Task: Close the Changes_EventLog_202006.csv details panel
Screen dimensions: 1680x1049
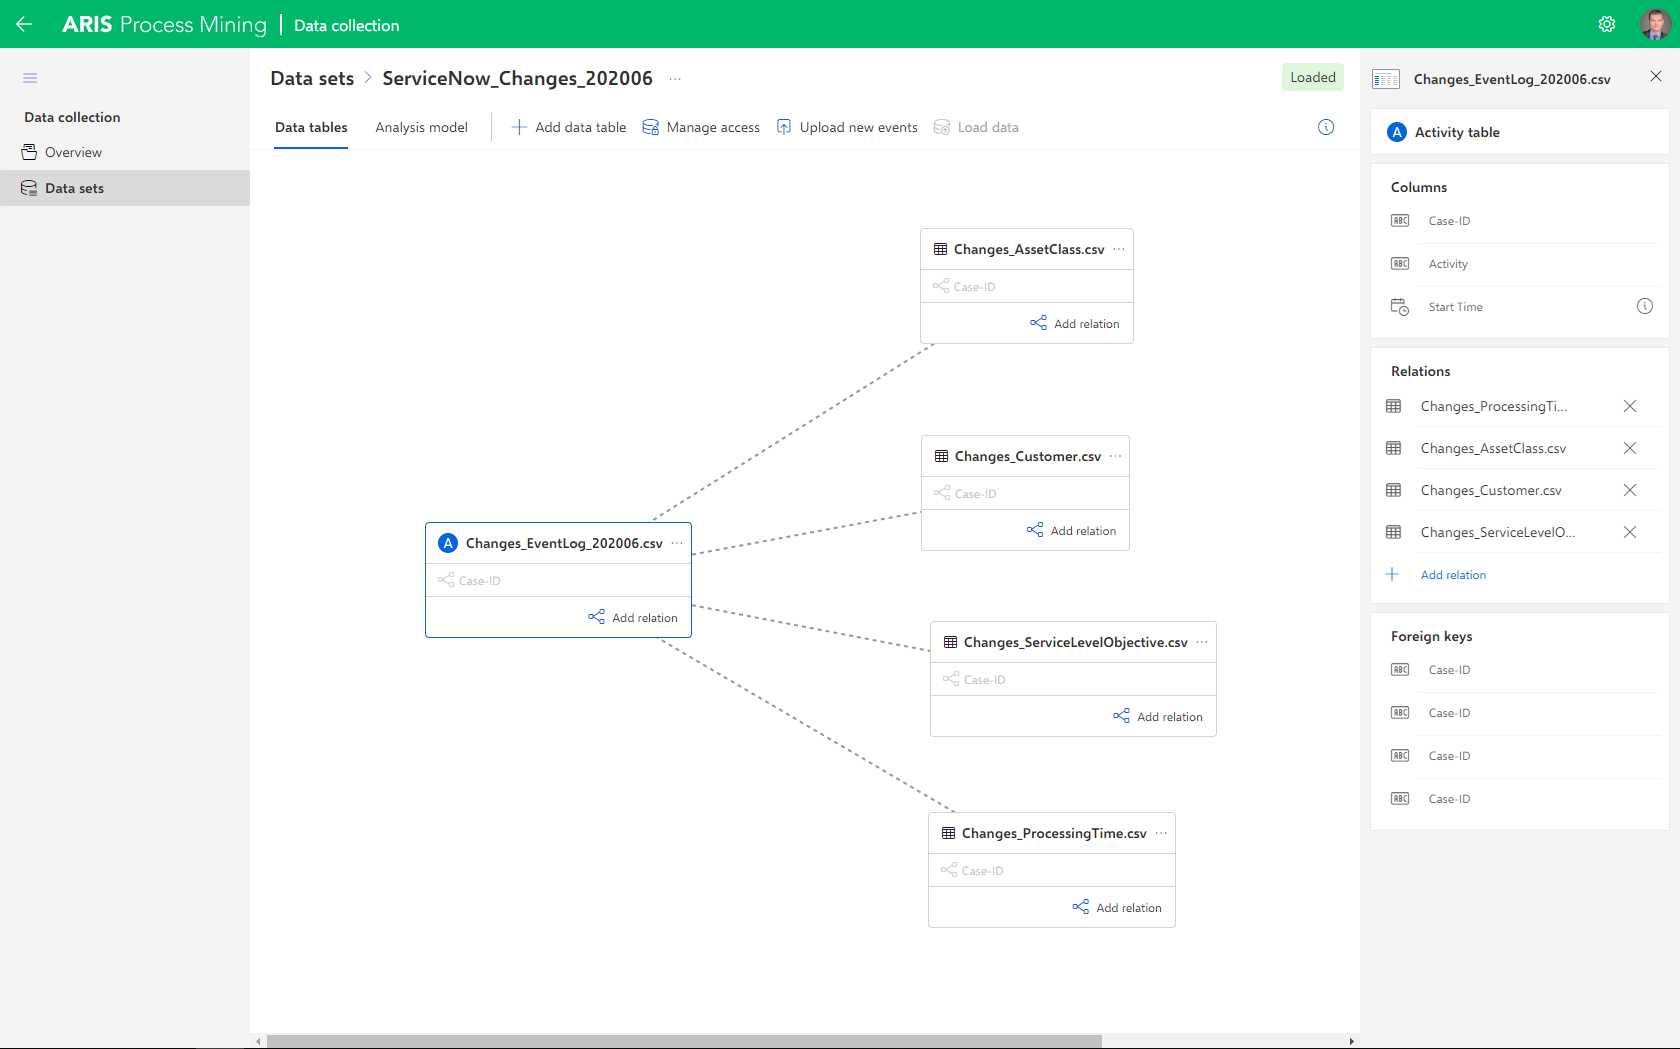Action: click(x=1656, y=76)
